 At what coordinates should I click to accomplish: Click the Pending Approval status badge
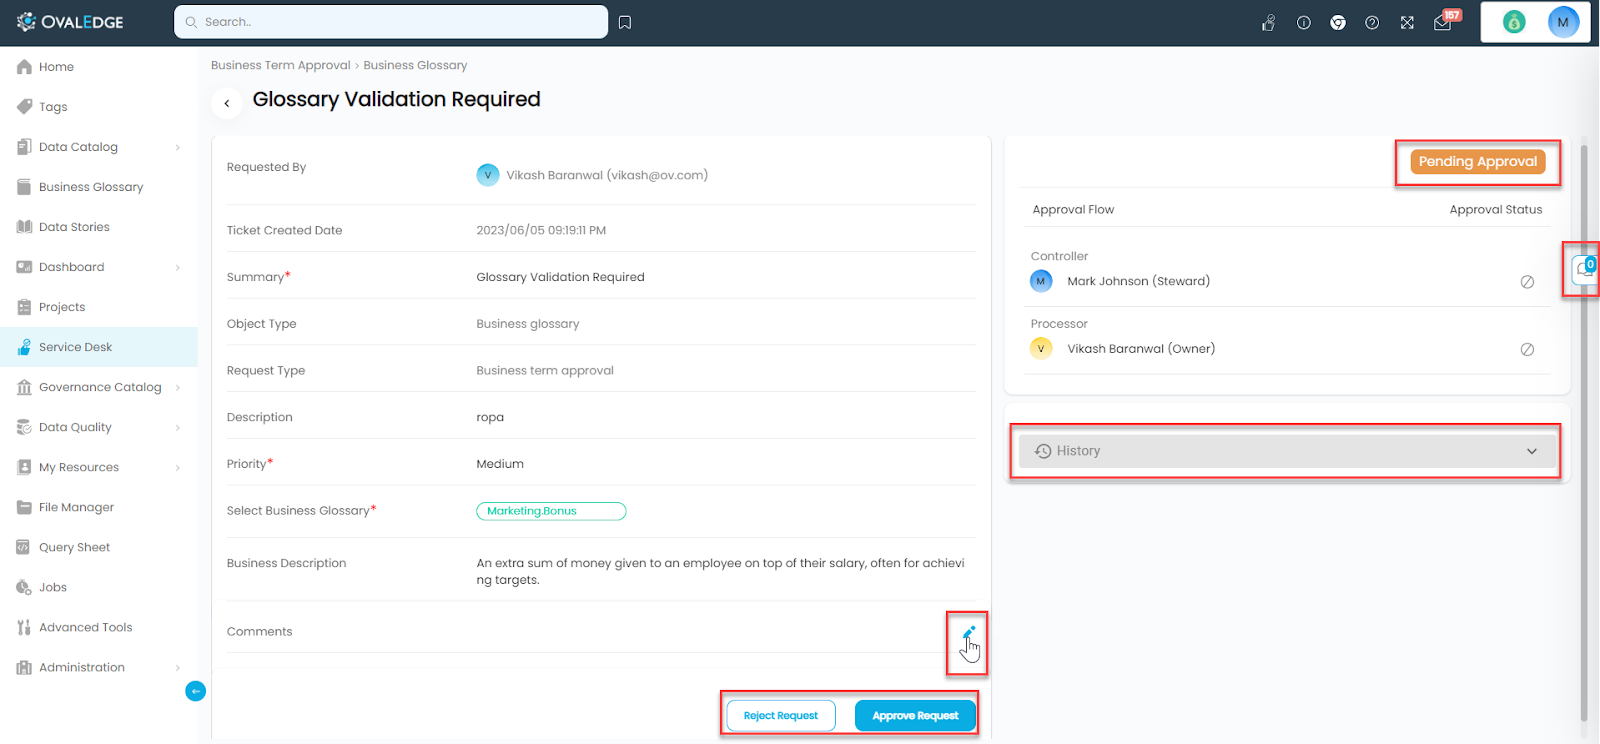coord(1478,162)
